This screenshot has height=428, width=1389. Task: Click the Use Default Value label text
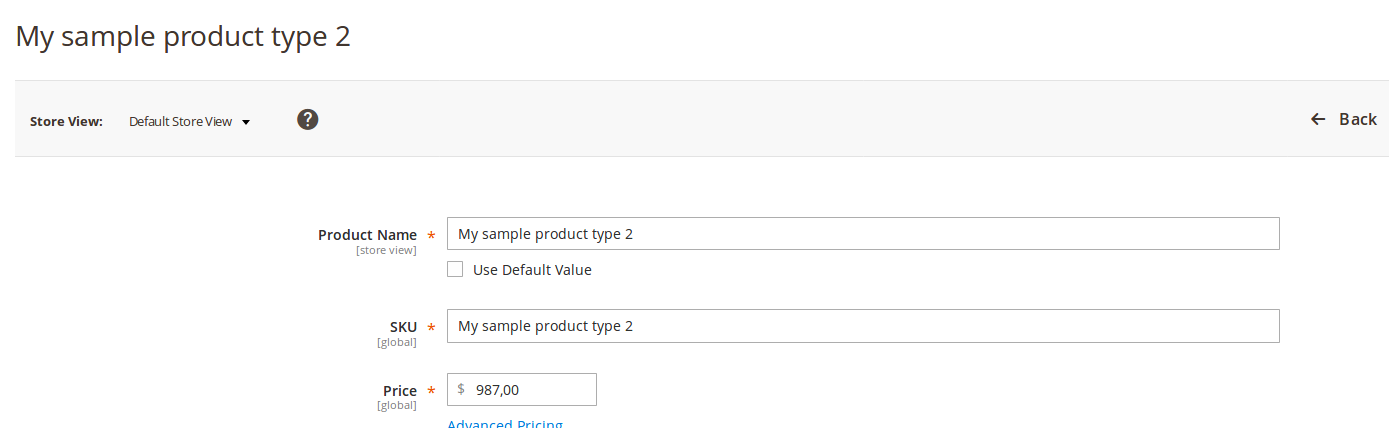tap(532, 270)
